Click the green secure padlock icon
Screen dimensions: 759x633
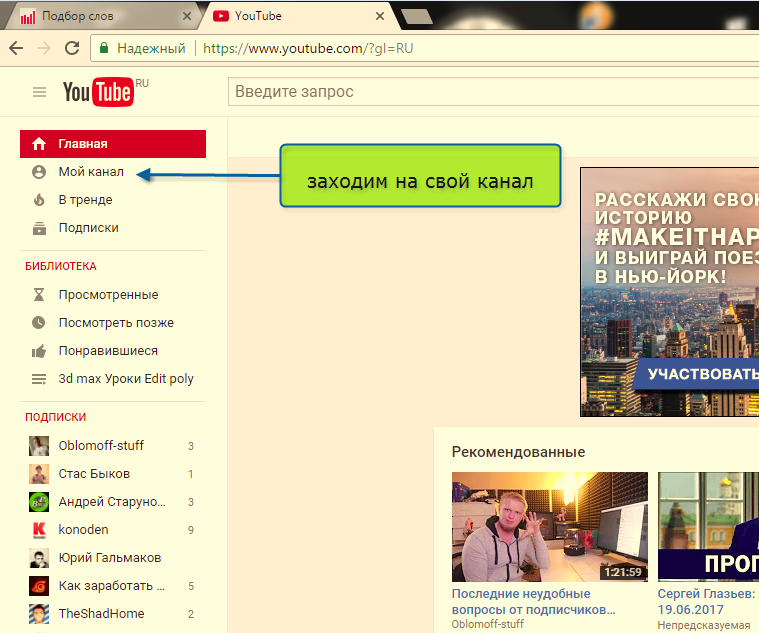[x=104, y=48]
